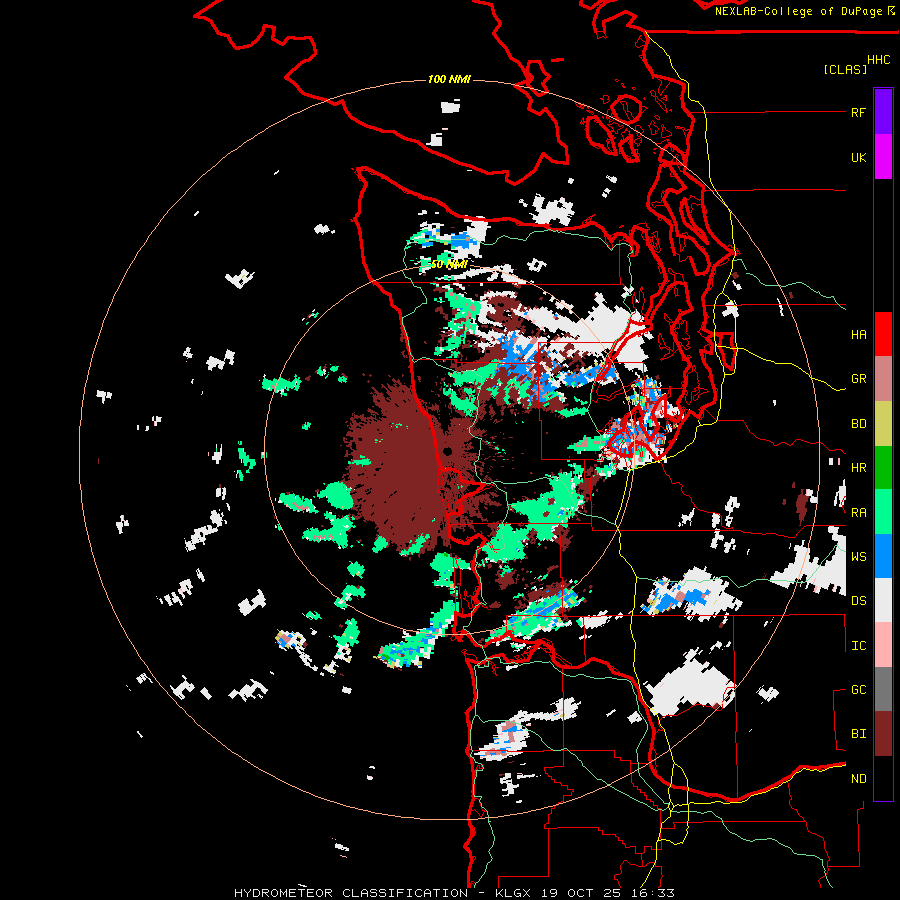Click the ND black legend swatch
900x900 pixels.
click(x=883, y=778)
